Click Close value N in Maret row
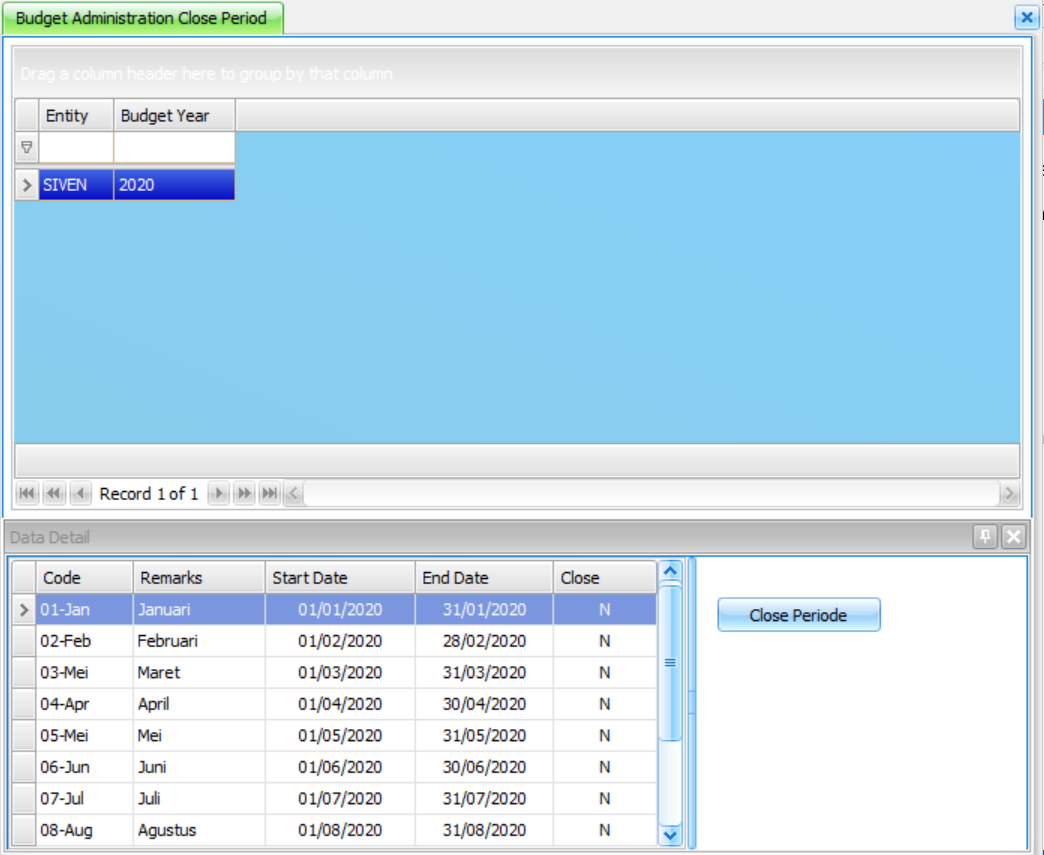The image size is (1044, 855). pyautogui.click(x=605, y=673)
